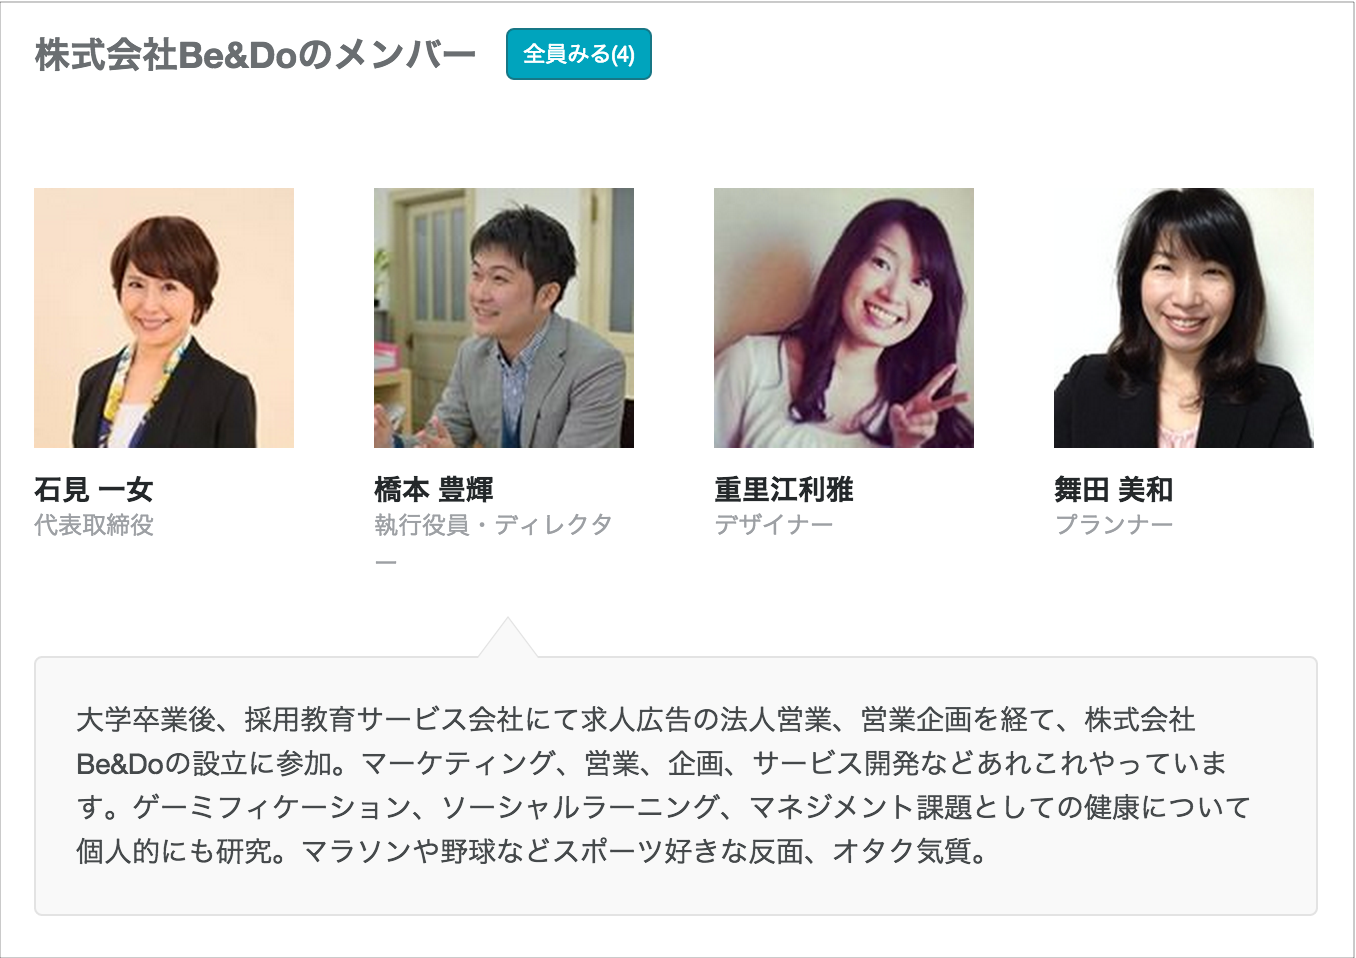Click the bio line mentioning ゲーミフィケーション
The height and width of the screenshot is (958, 1356).
pos(663,808)
